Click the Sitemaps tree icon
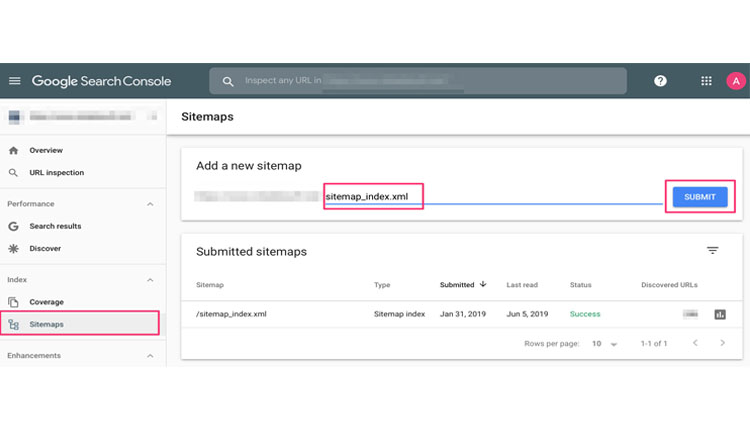This screenshot has width=750, height=430. click(x=13, y=325)
